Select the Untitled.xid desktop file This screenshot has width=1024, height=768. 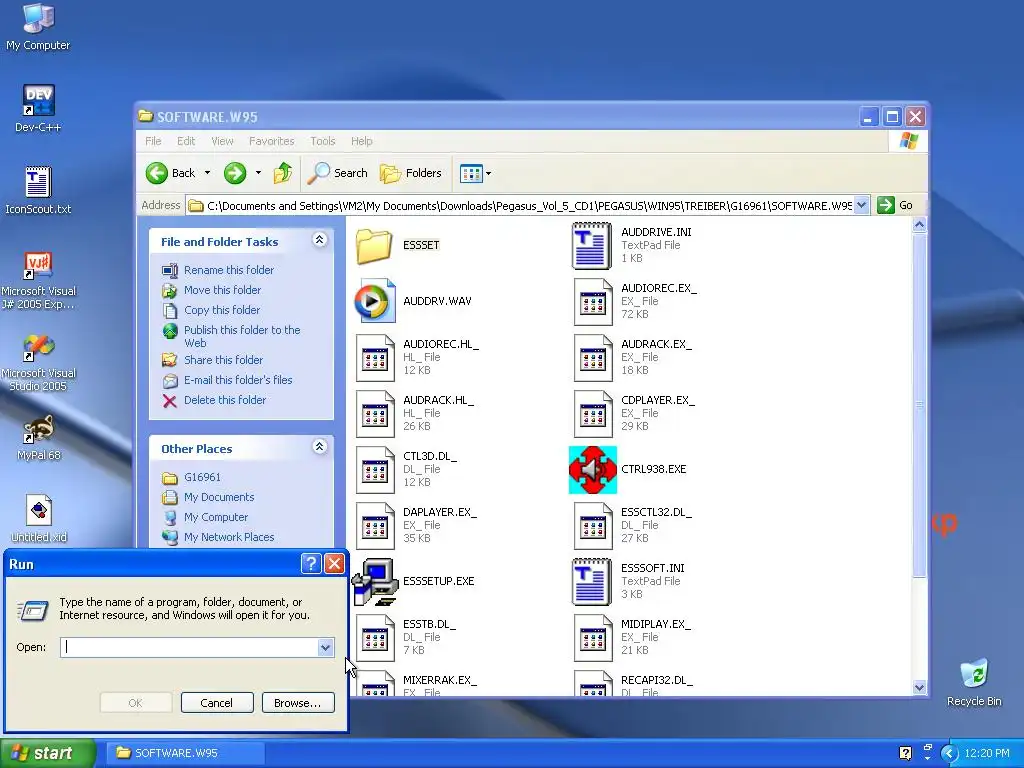pyautogui.click(x=39, y=519)
